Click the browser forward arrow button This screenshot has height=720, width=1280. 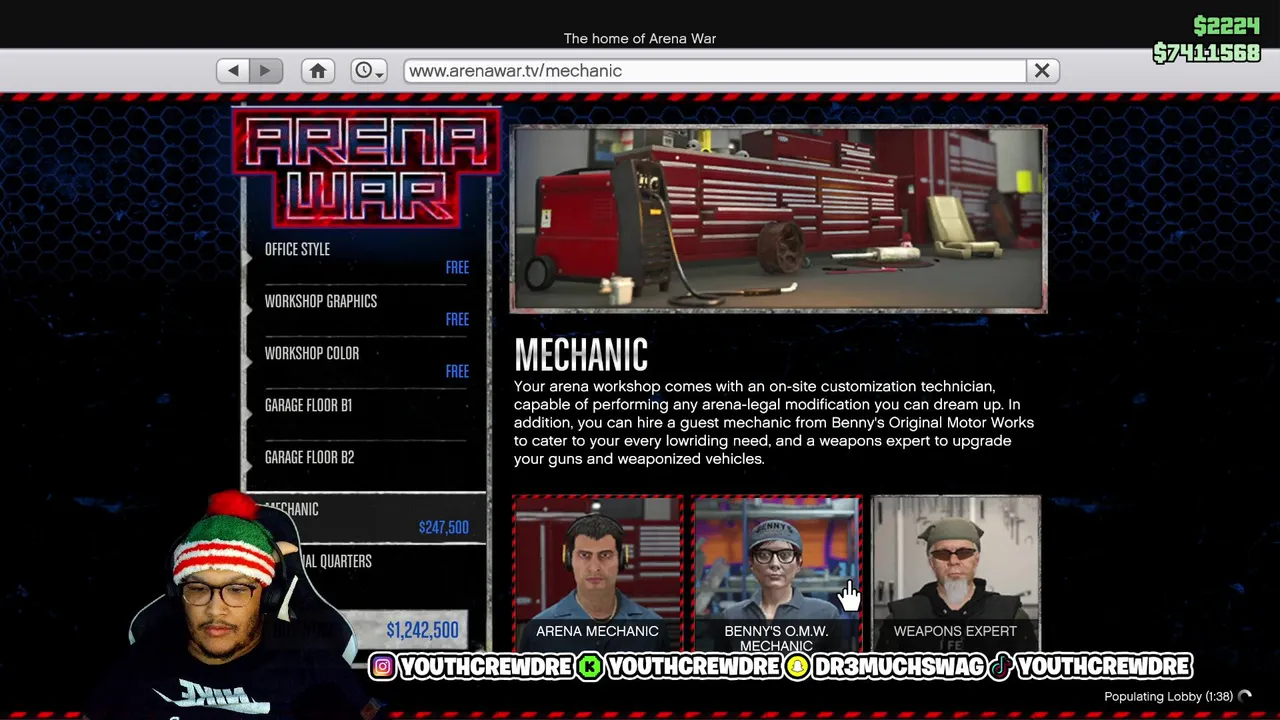(265, 71)
